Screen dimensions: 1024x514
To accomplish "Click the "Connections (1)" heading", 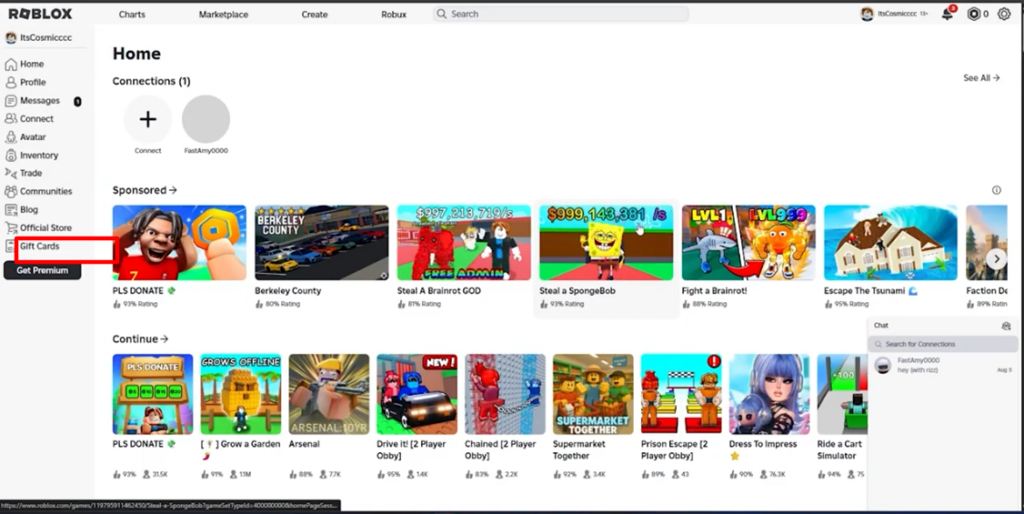I will (152, 81).
